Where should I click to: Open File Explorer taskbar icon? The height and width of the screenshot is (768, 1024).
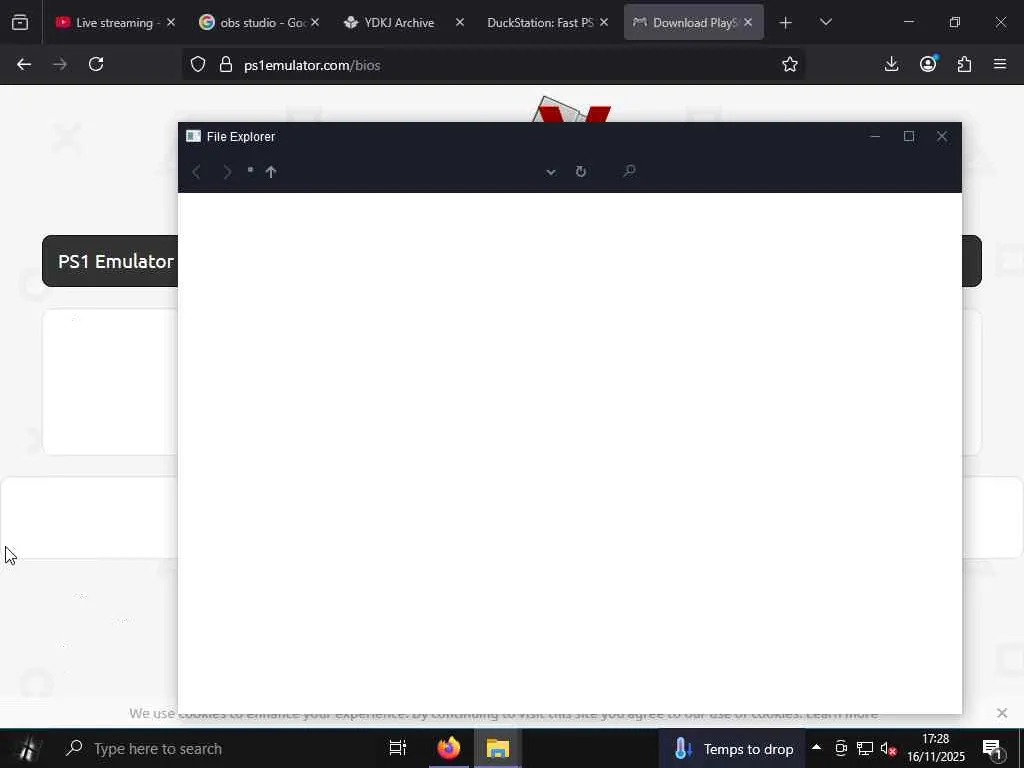tap(498, 748)
